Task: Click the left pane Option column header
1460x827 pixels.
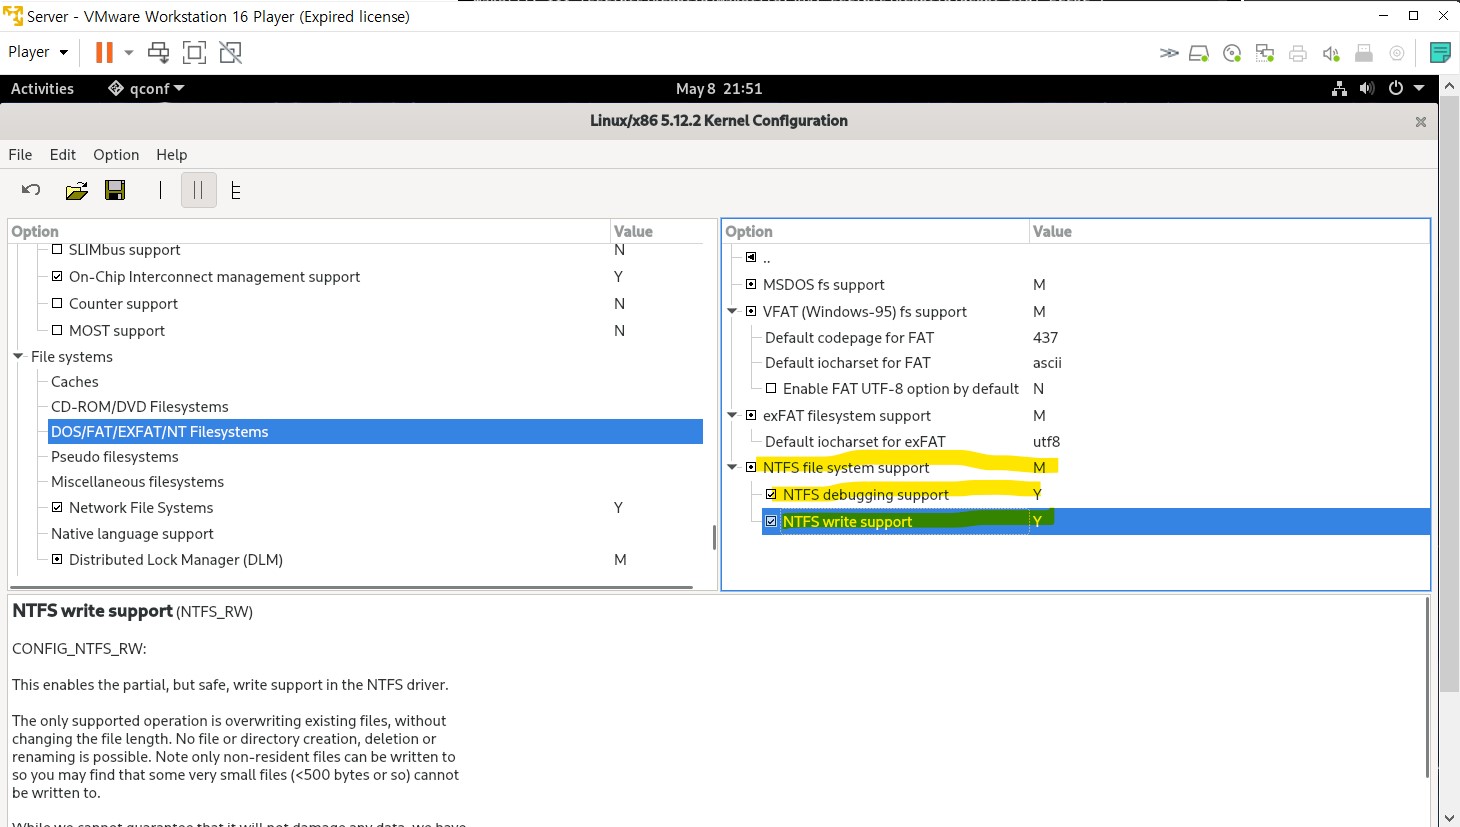Action: 310,231
